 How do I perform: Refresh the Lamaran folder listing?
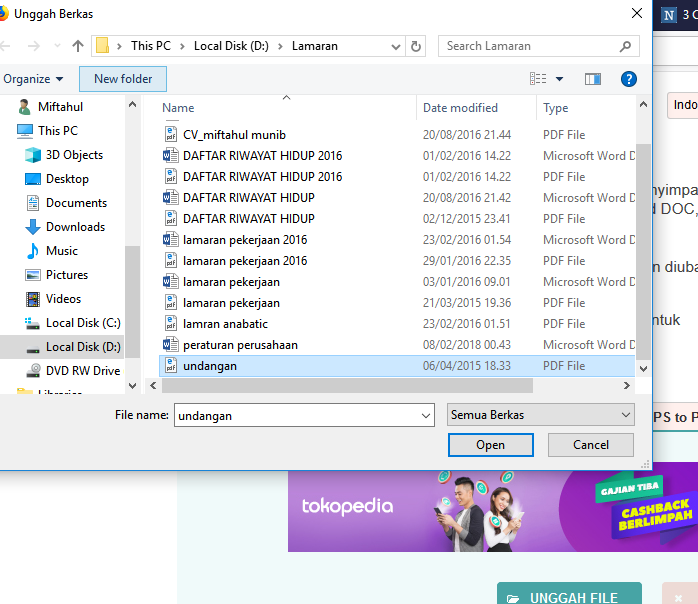tap(416, 46)
